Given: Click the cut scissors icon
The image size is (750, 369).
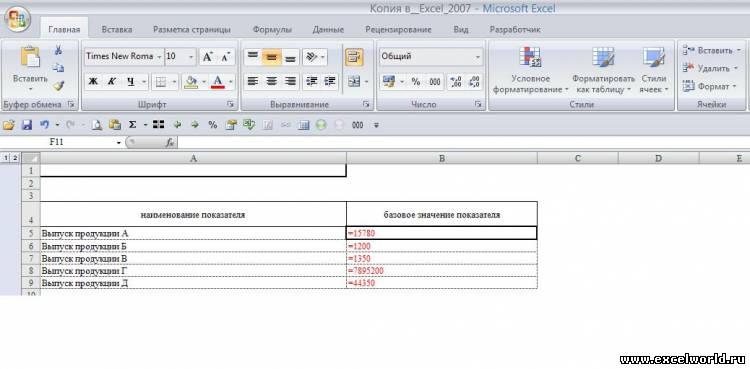Looking at the screenshot, I should (58, 50).
